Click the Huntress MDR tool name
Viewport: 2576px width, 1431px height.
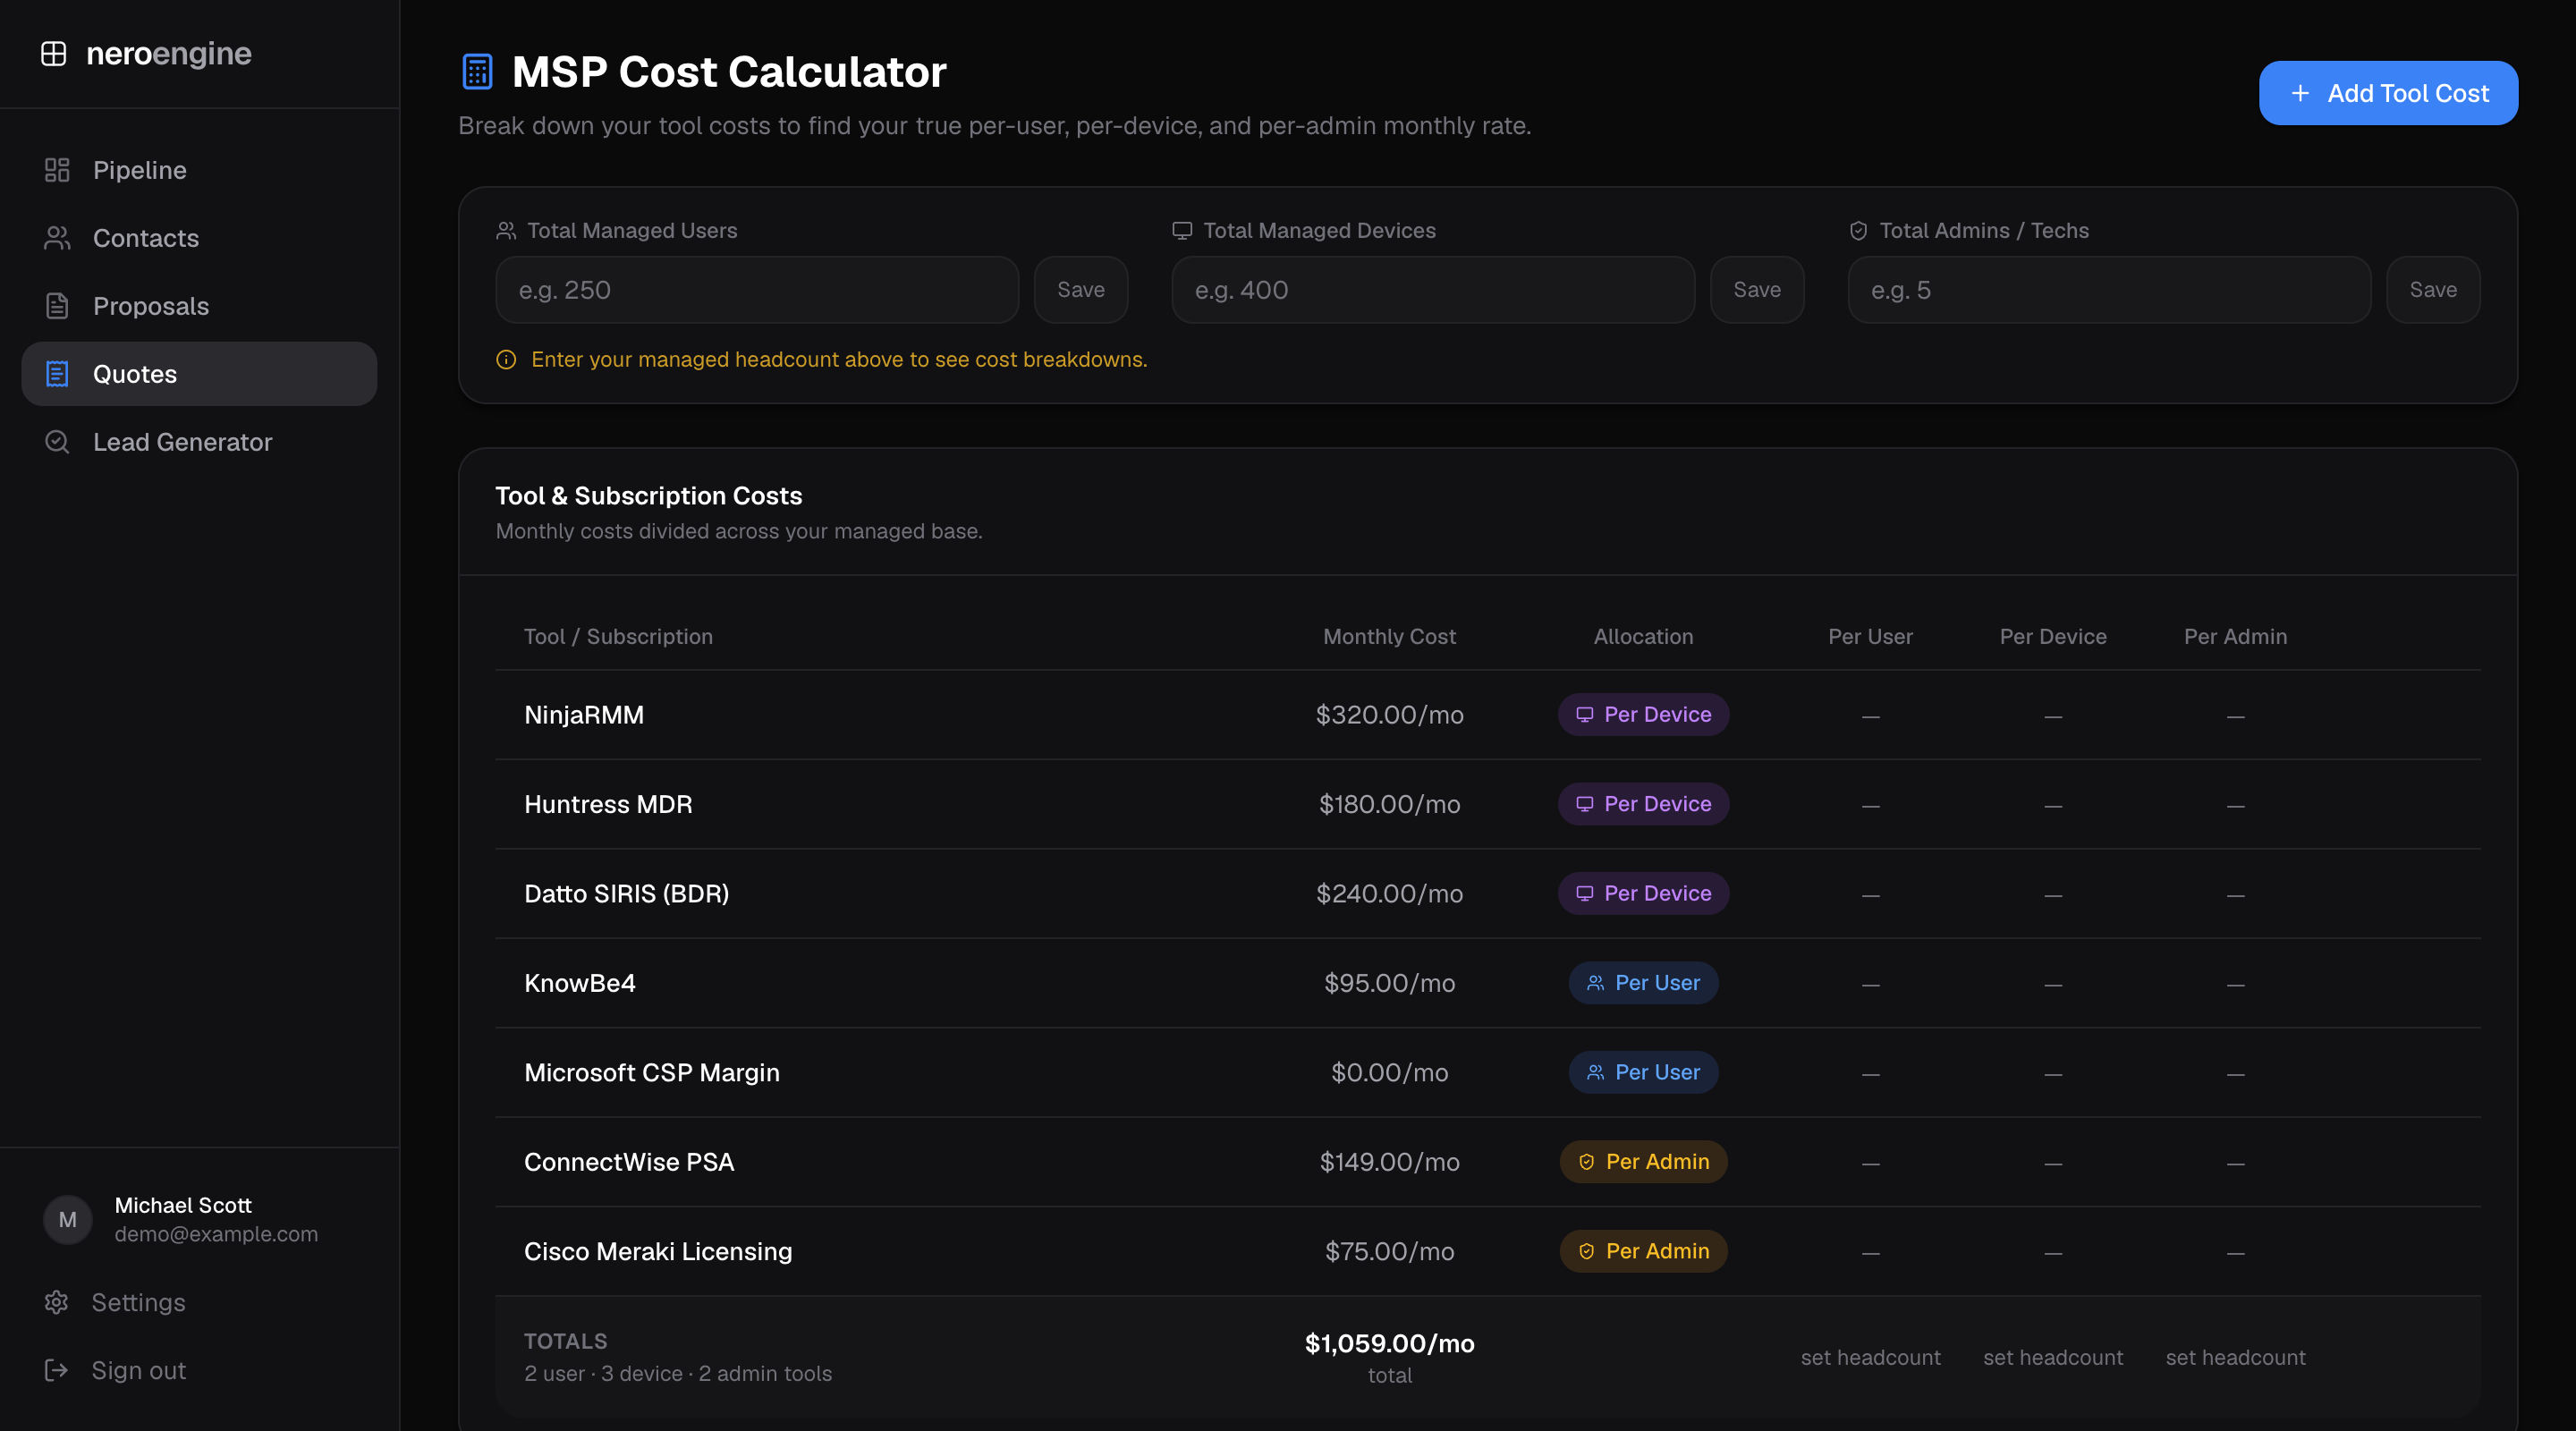[x=608, y=804]
